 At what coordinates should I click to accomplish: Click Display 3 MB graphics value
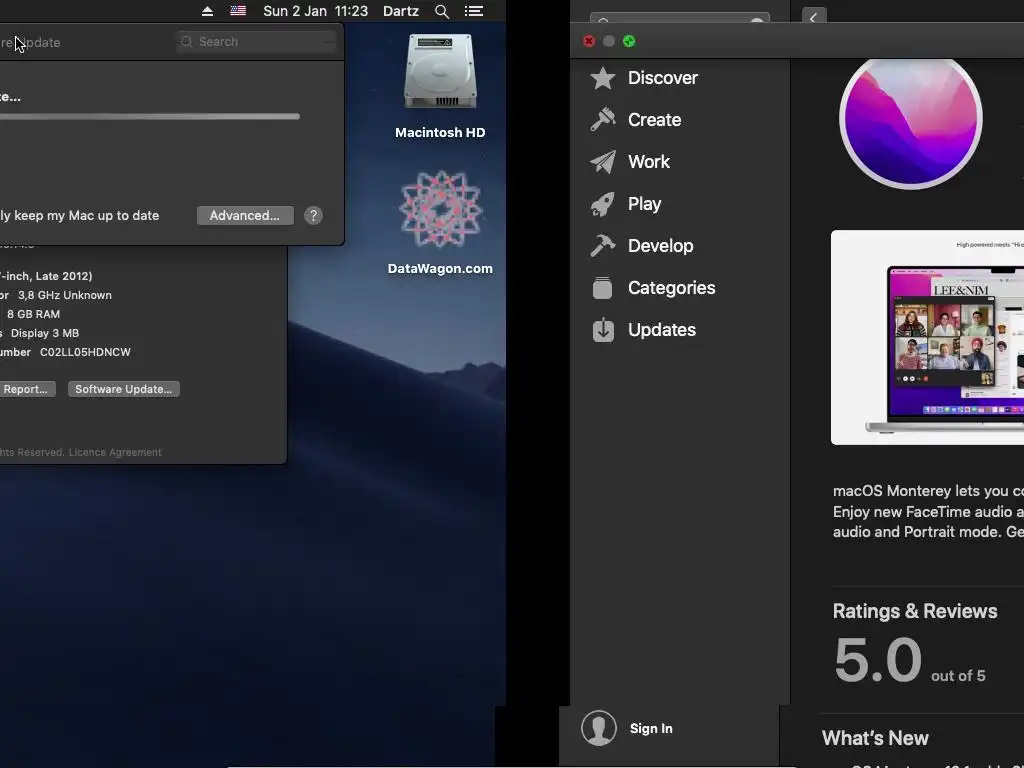click(x=44, y=333)
